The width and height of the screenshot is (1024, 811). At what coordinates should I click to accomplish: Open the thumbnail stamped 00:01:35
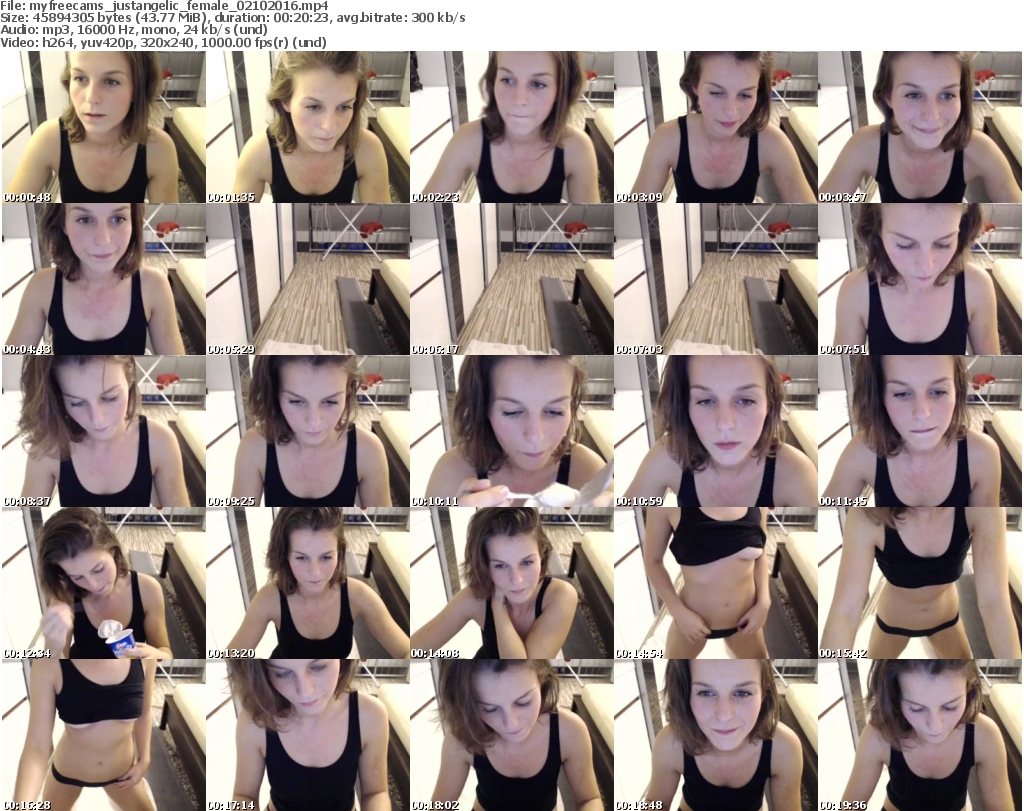coord(308,127)
